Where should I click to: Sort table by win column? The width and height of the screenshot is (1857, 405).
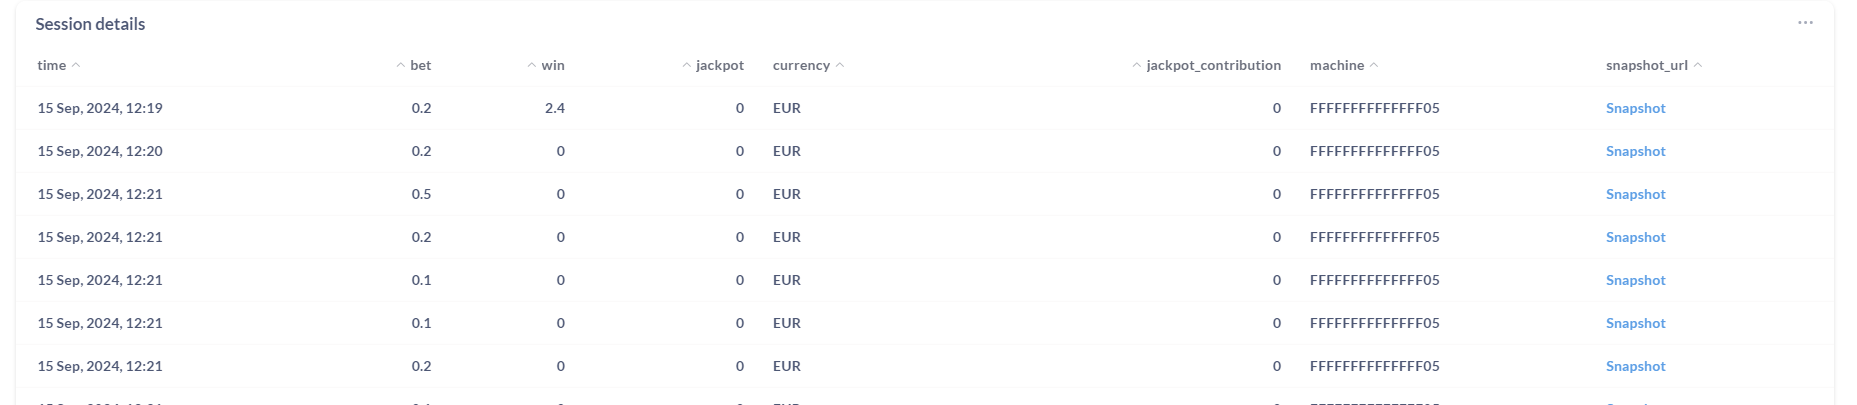(552, 66)
